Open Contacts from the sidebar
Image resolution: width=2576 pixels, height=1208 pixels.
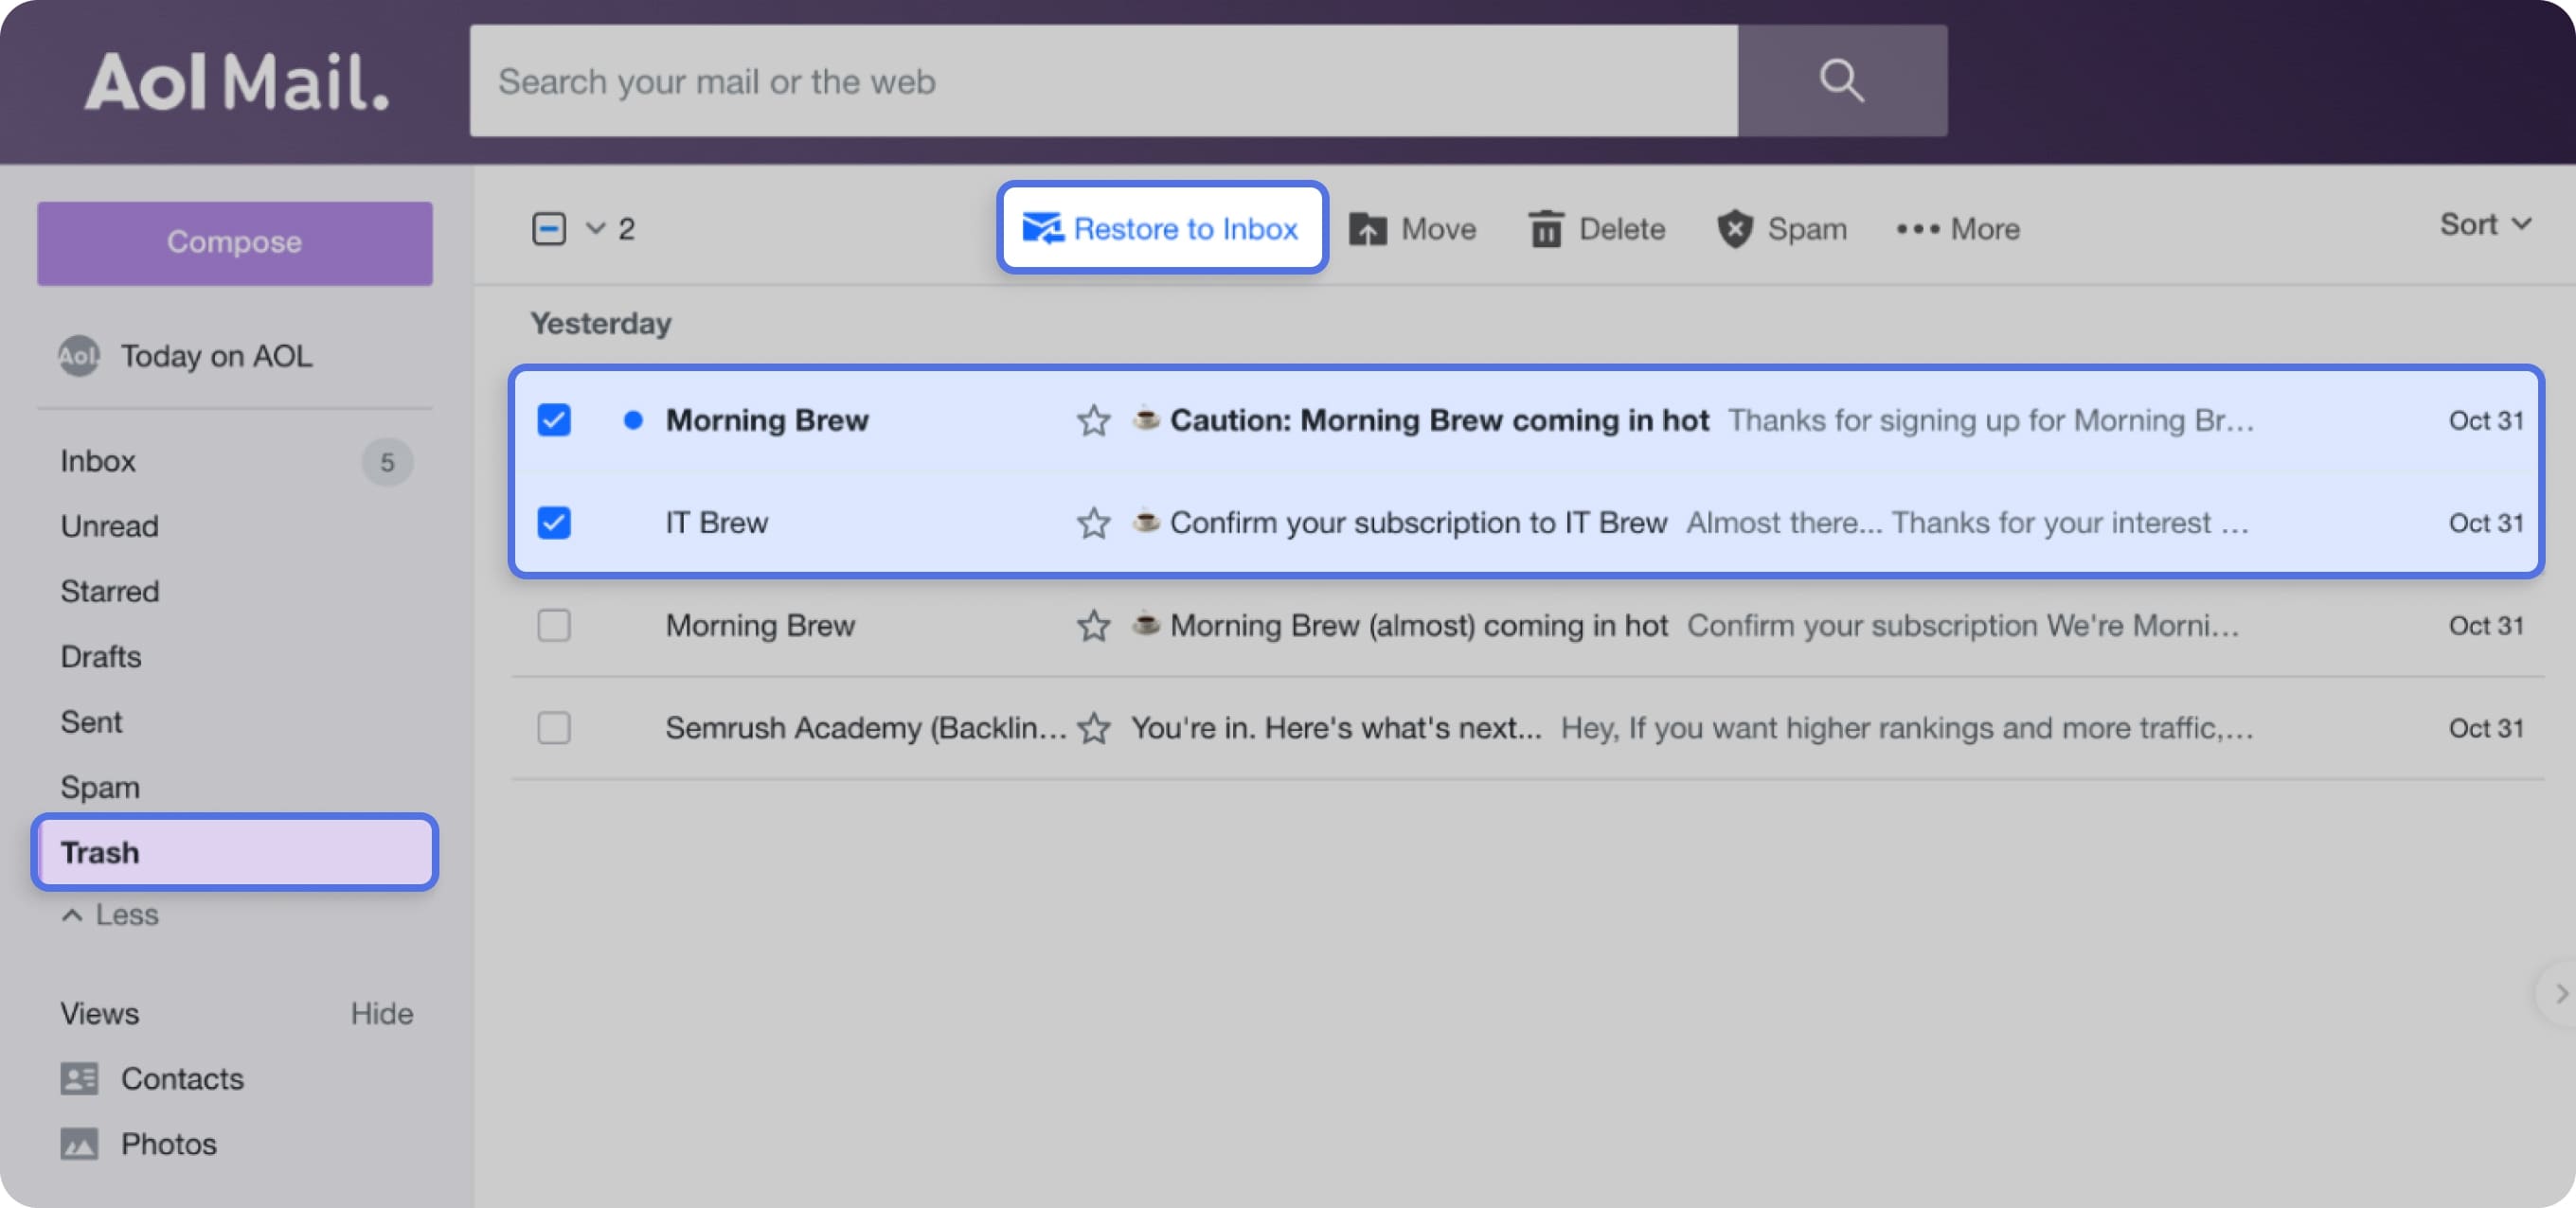pos(182,1079)
